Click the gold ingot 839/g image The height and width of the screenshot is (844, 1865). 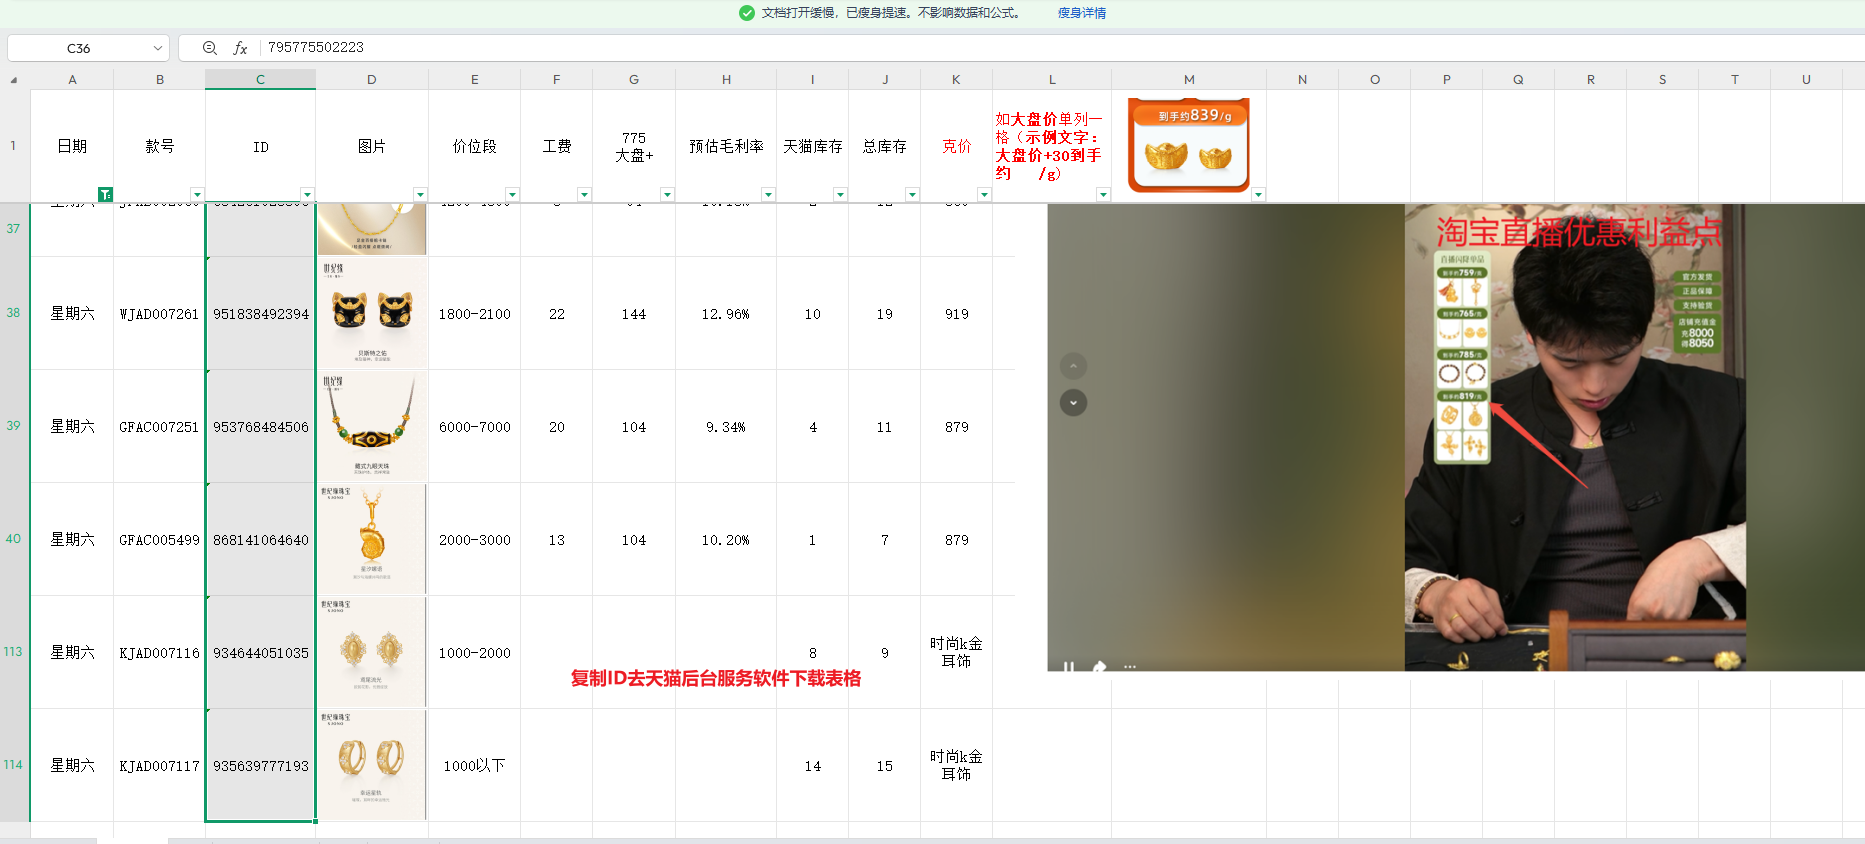tap(1188, 145)
